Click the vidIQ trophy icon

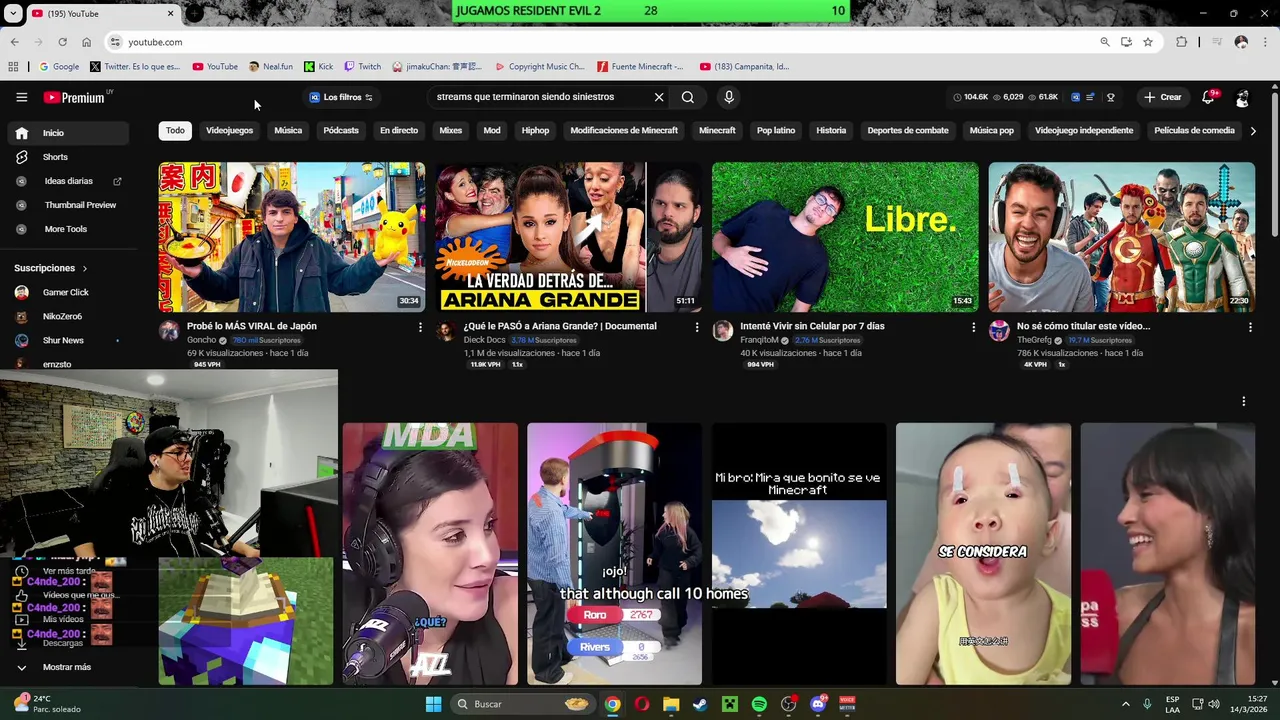click(x=1110, y=97)
